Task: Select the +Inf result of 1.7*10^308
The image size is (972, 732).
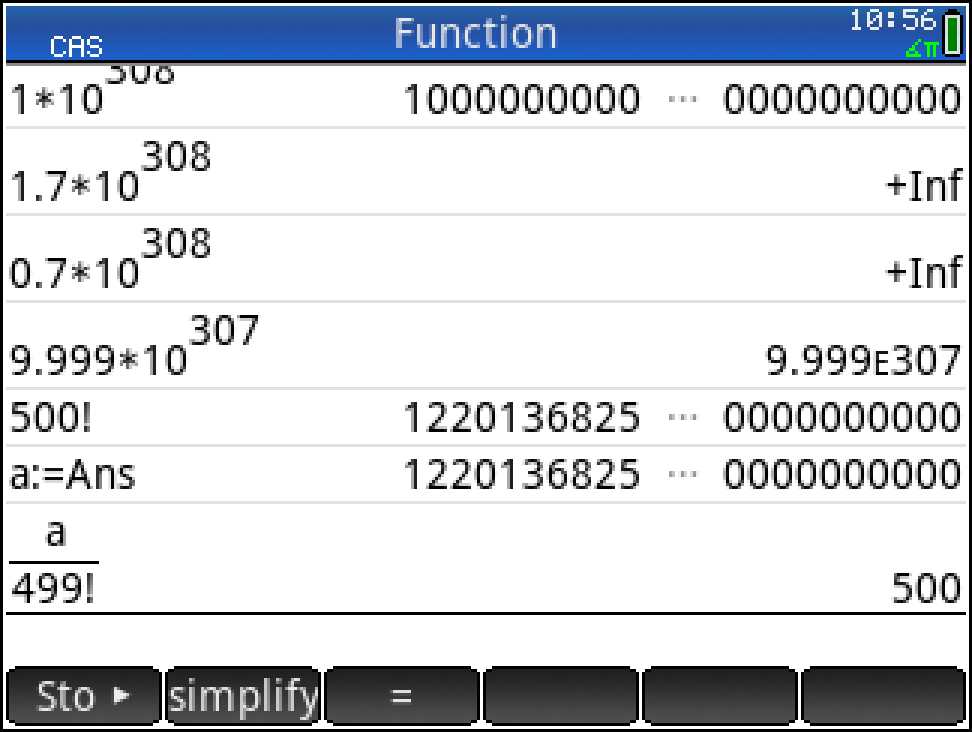Action: (922, 187)
